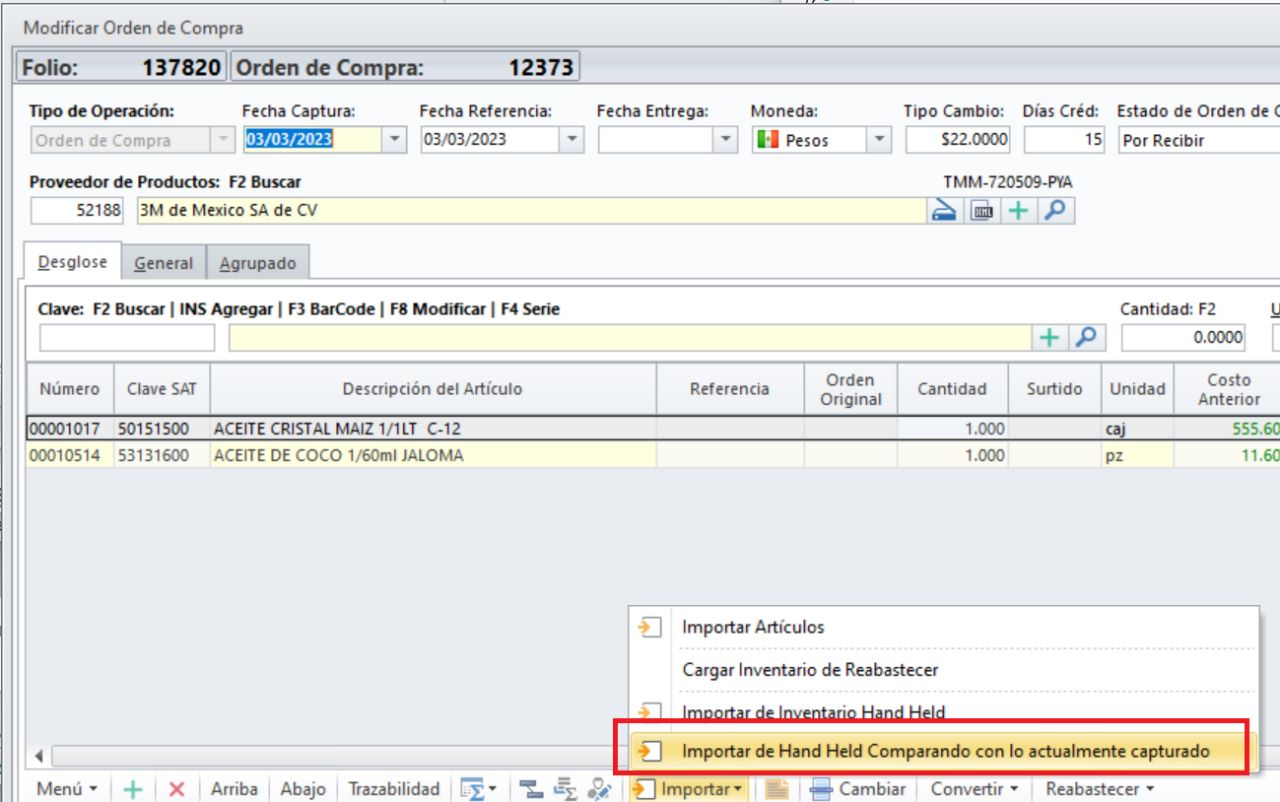Click magnifier icon in article Clave row
1280x802 pixels.
click(1085, 338)
